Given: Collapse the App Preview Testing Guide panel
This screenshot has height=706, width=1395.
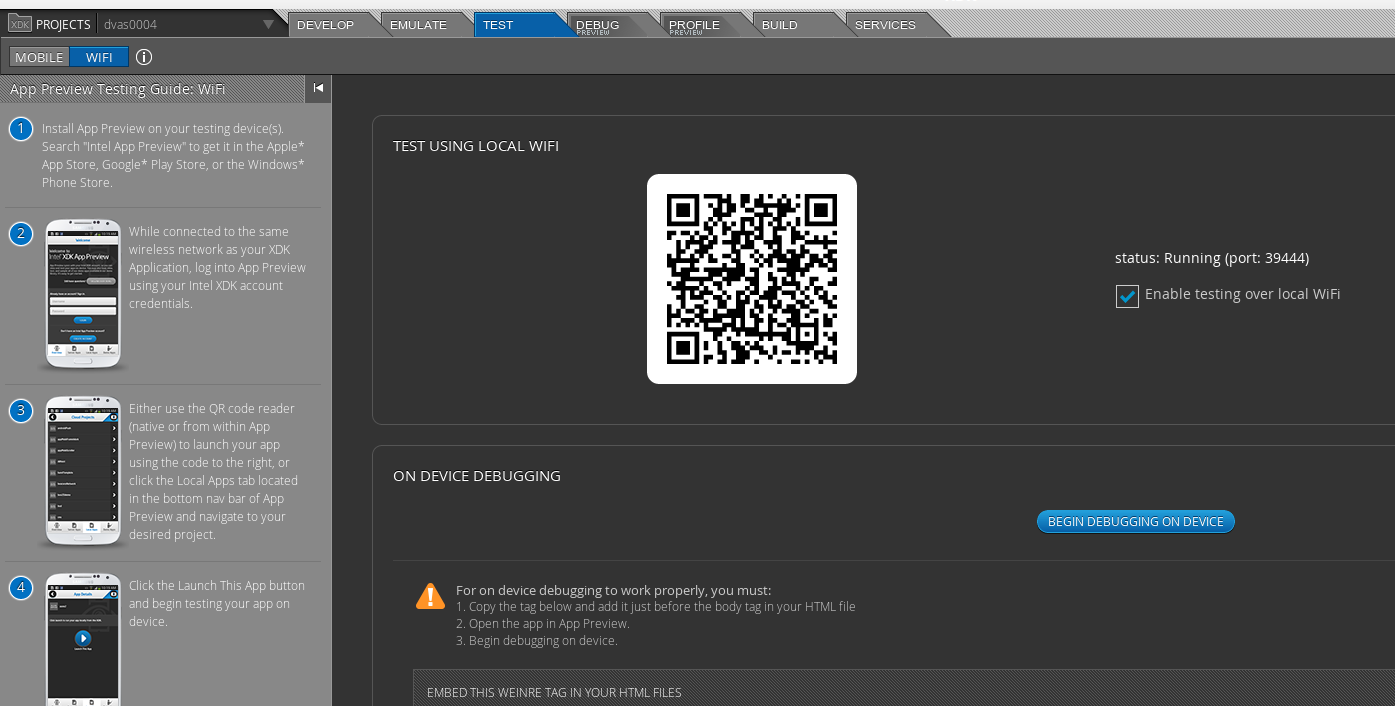Looking at the screenshot, I should pyautogui.click(x=318, y=88).
